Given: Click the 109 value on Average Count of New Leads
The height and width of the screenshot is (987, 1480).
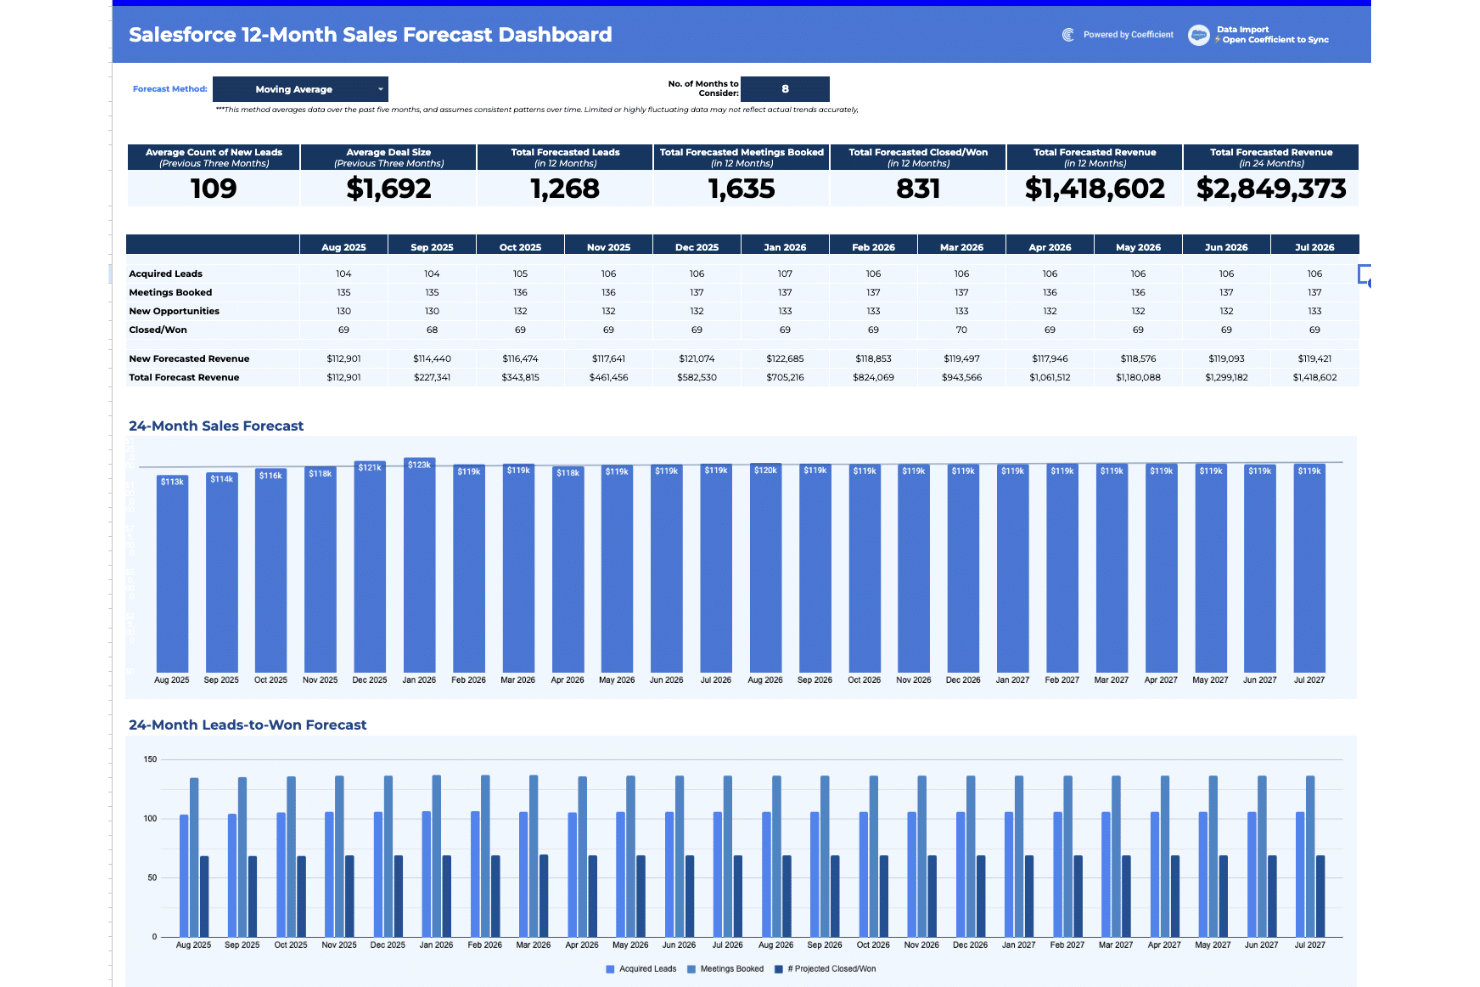Looking at the screenshot, I should point(211,188).
